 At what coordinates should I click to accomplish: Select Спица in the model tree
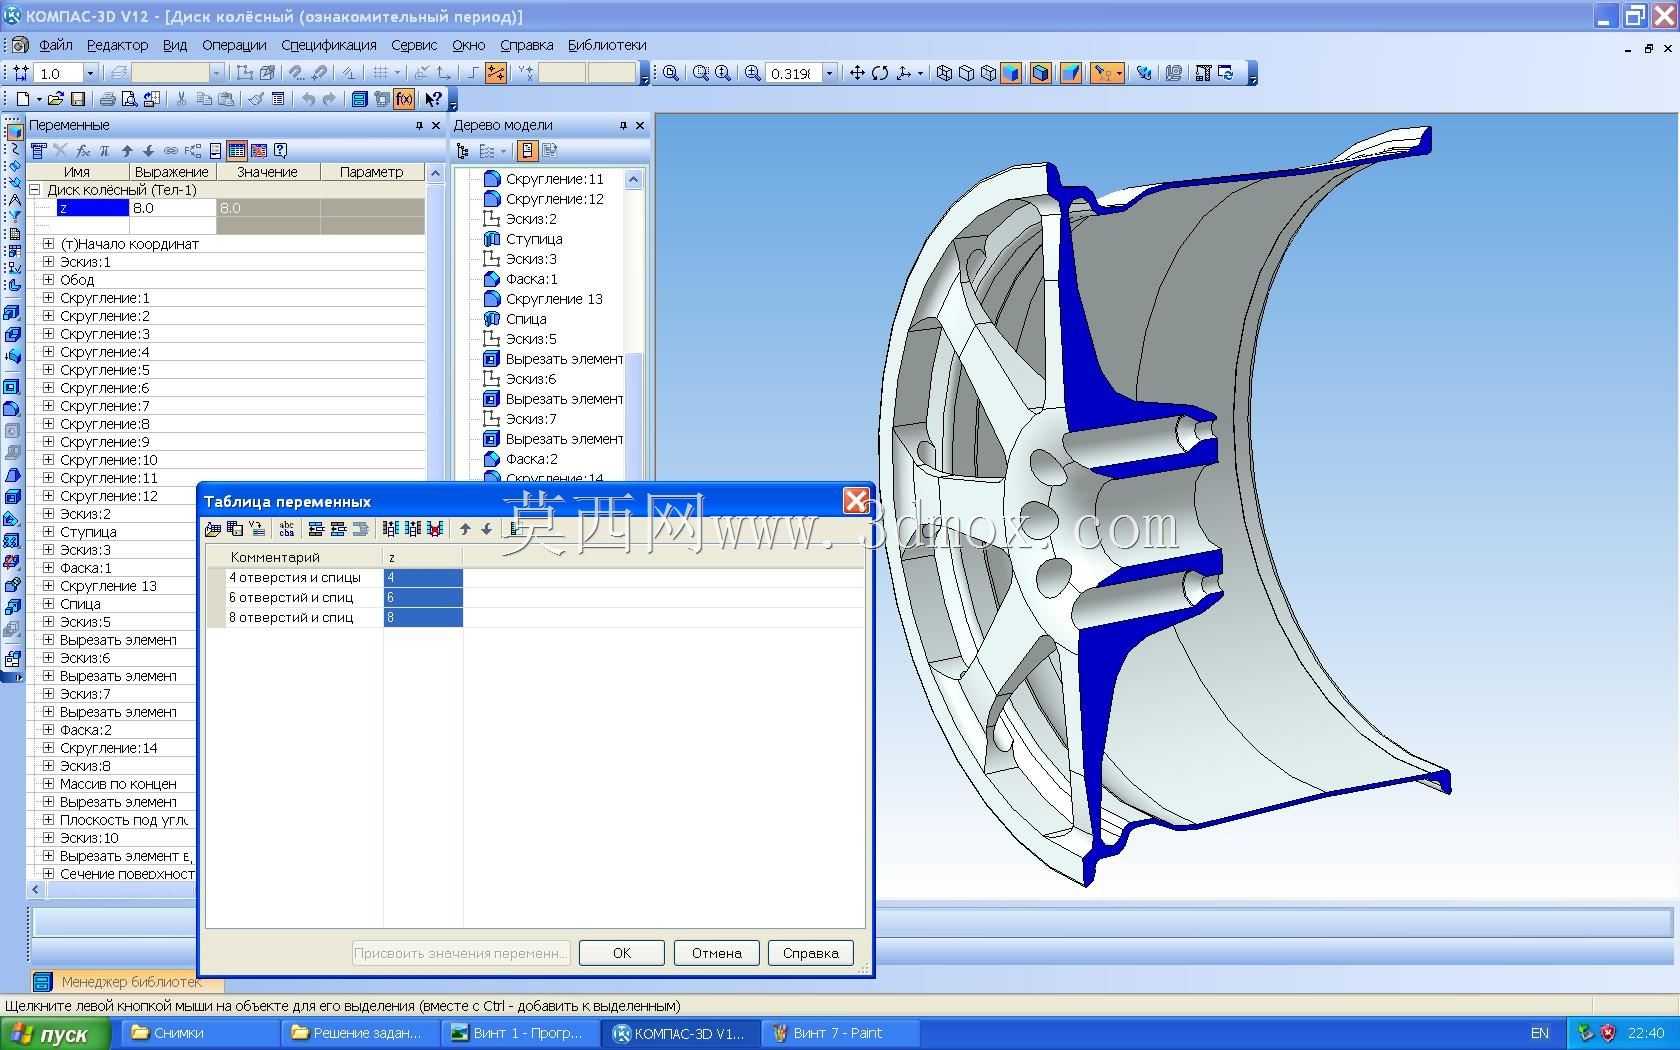click(526, 319)
